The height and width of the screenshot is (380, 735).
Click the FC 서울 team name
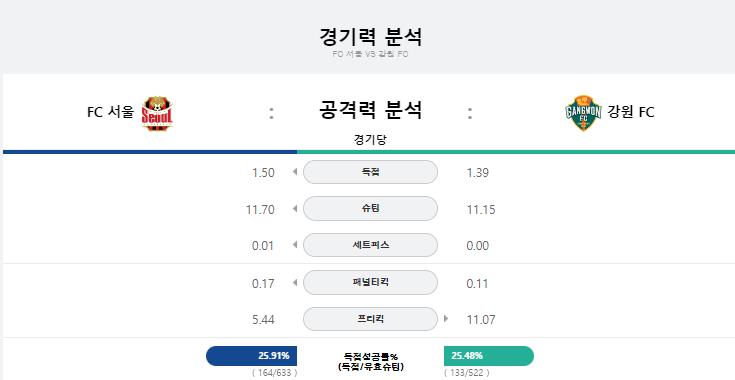point(111,112)
